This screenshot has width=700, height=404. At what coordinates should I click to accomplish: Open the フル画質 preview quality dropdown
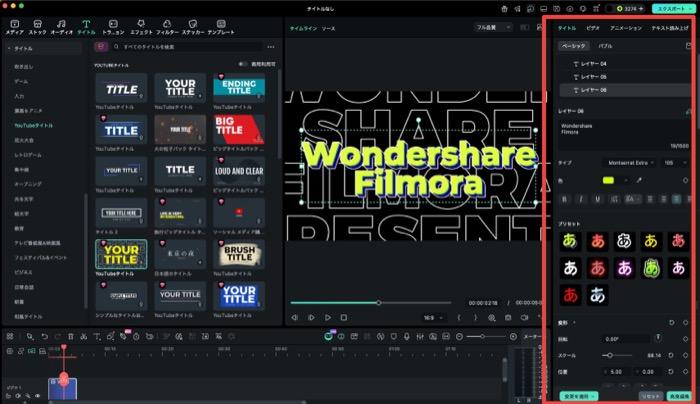click(493, 28)
